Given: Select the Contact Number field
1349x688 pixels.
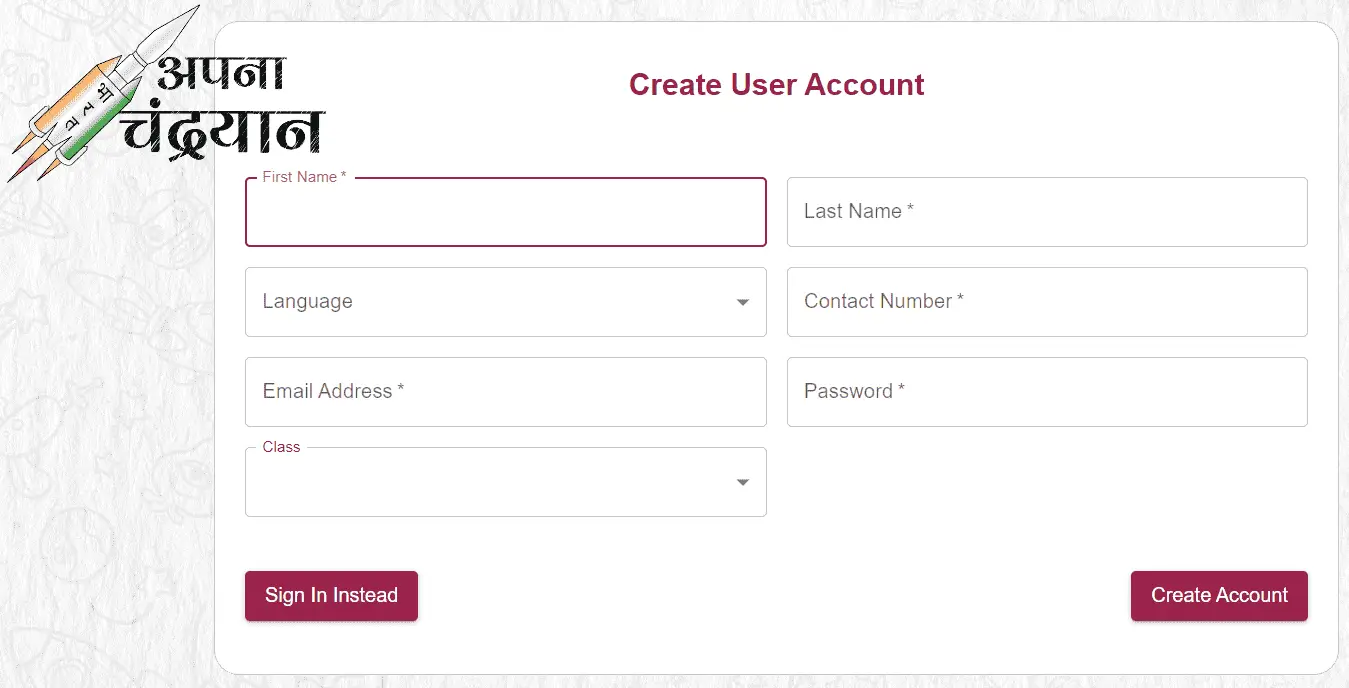Looking at the screenshot, I should [x=1047, y=301].
